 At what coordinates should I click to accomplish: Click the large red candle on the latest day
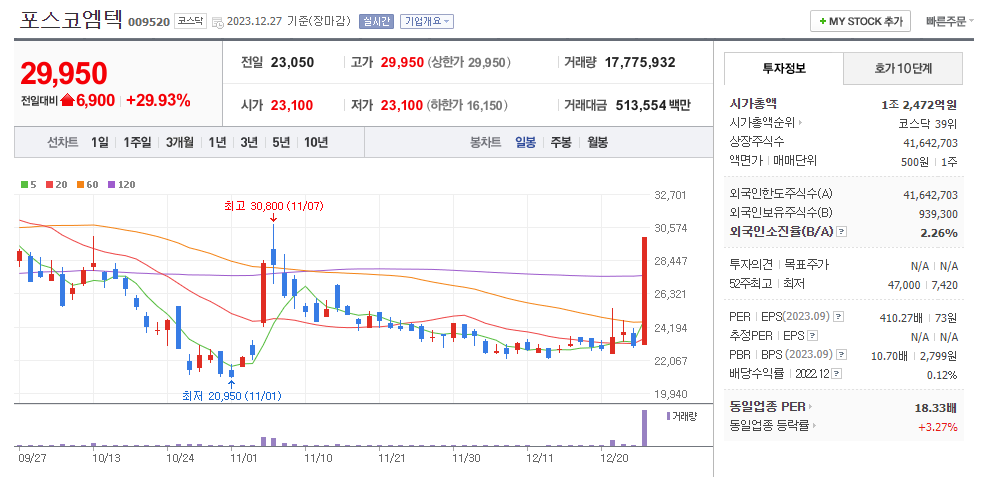644,291
